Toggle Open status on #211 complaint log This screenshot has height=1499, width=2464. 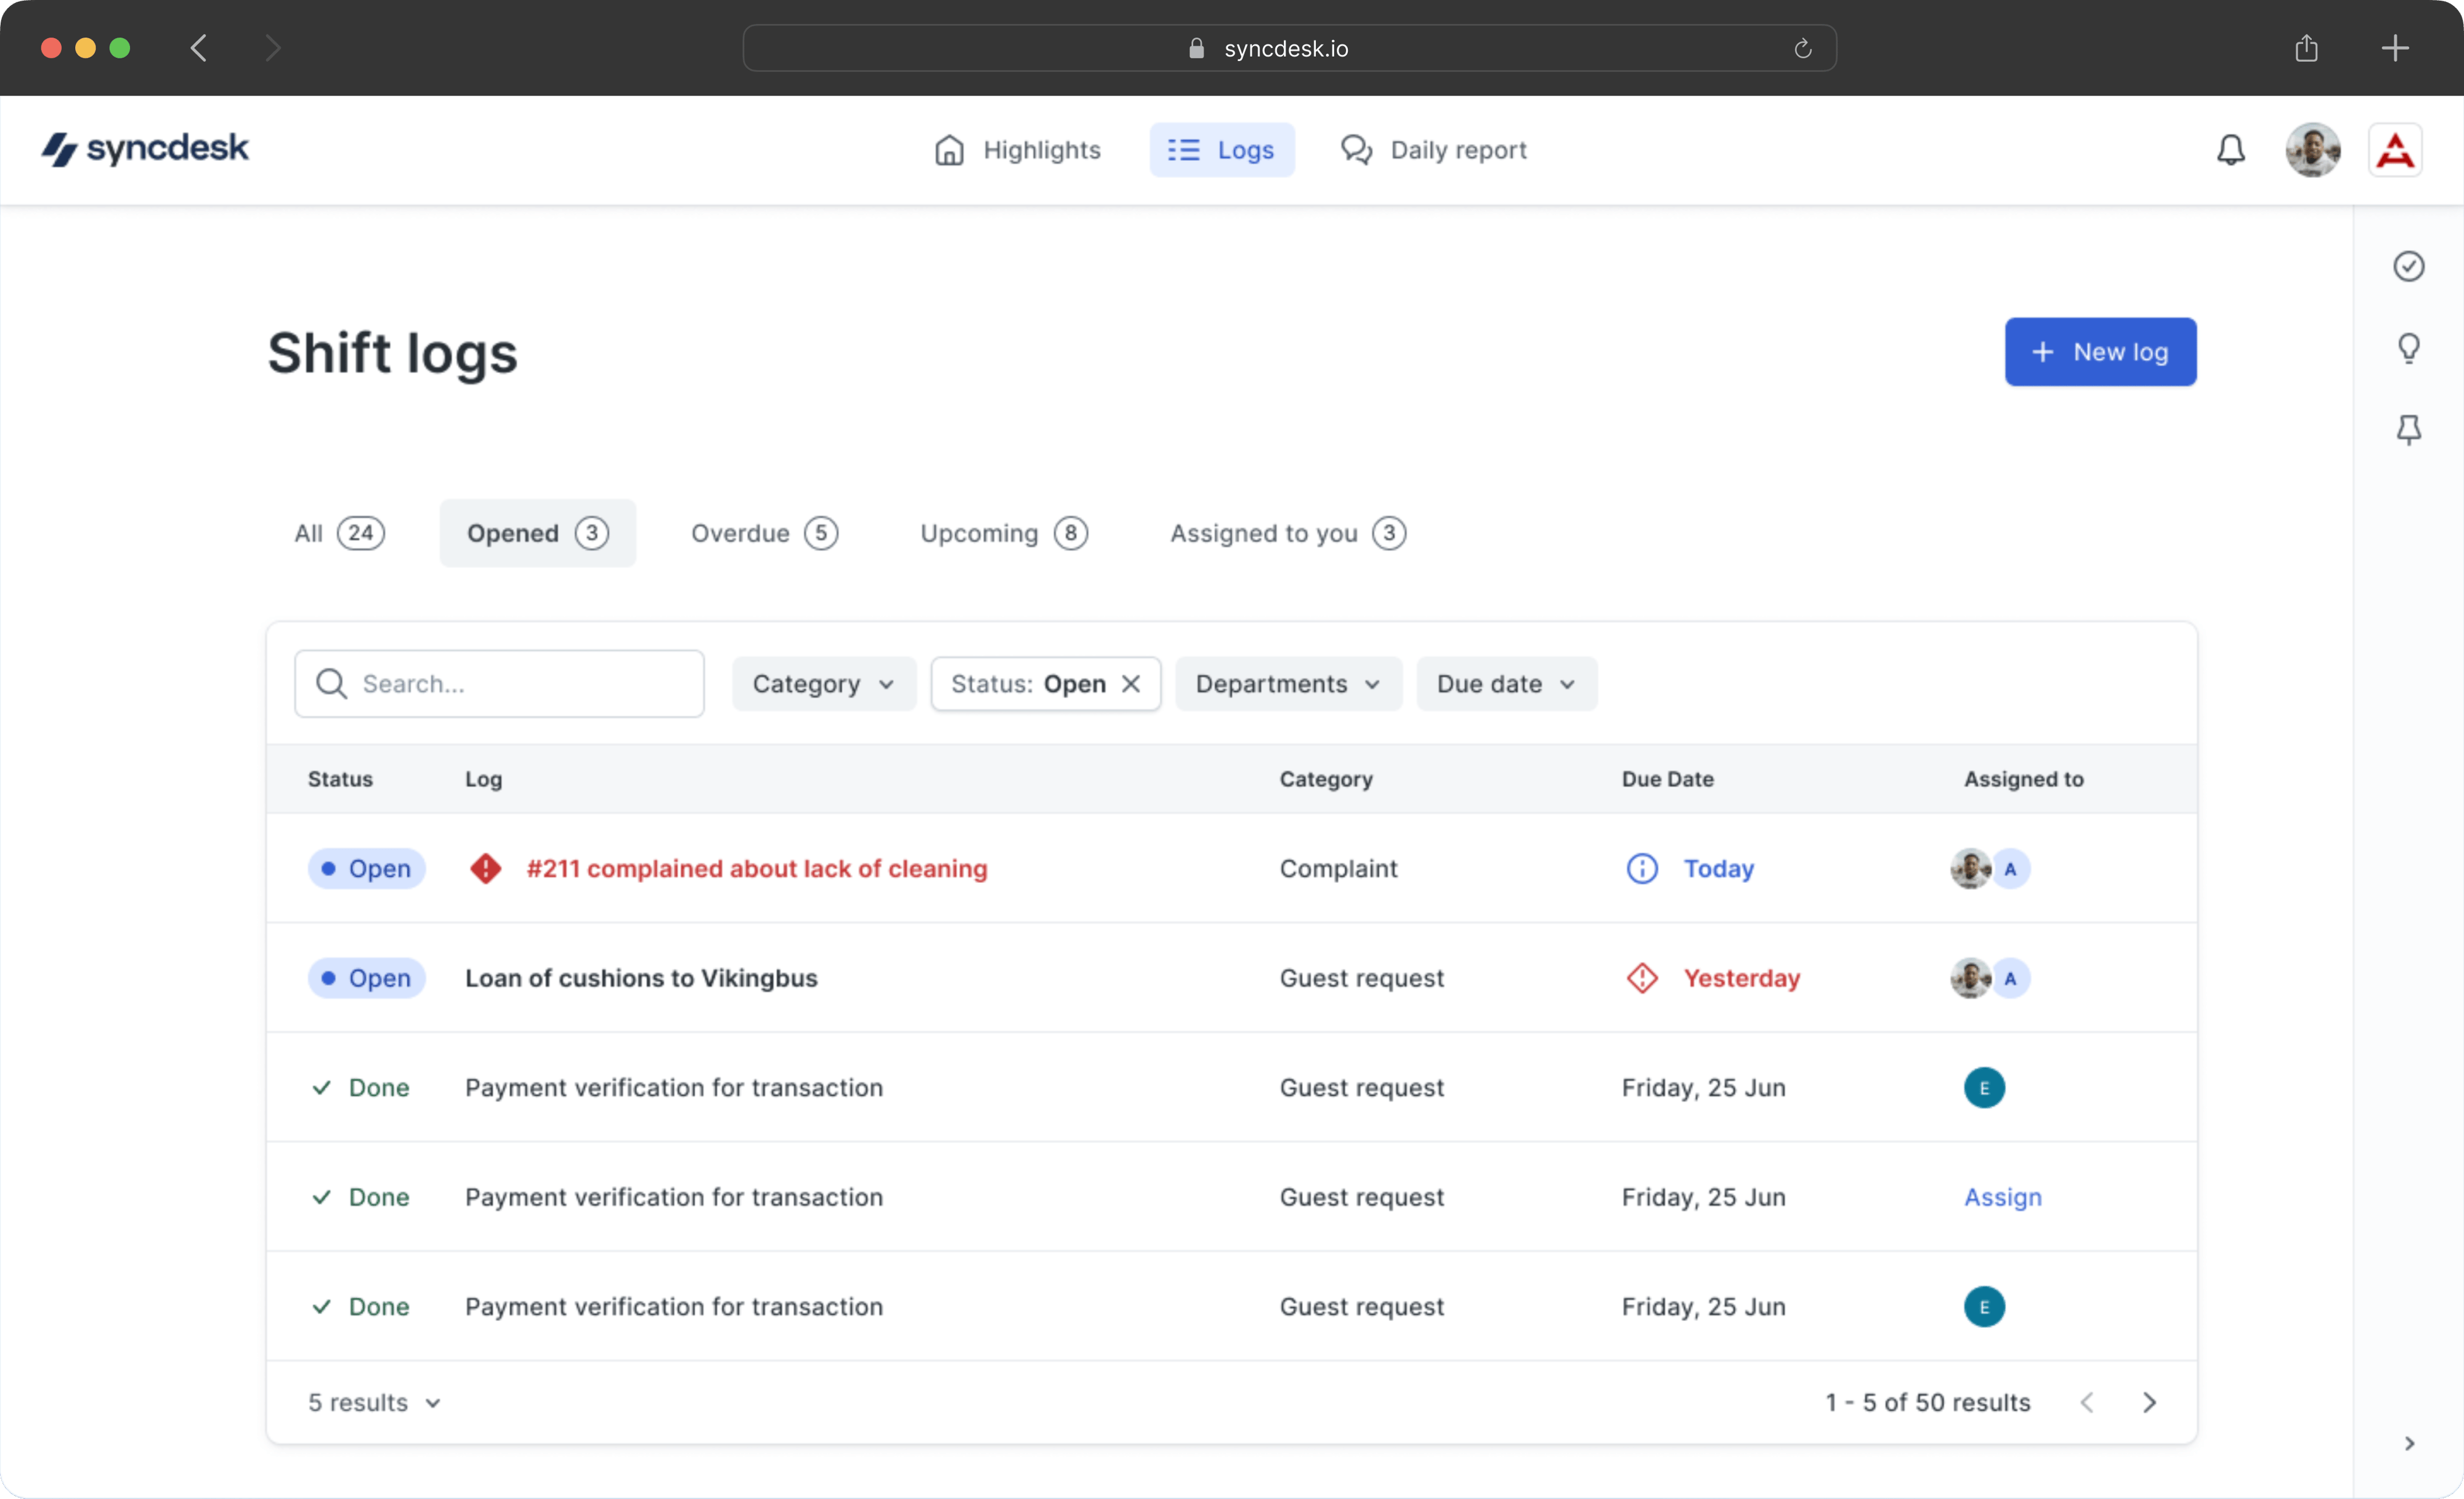click(x=366, y=868)
